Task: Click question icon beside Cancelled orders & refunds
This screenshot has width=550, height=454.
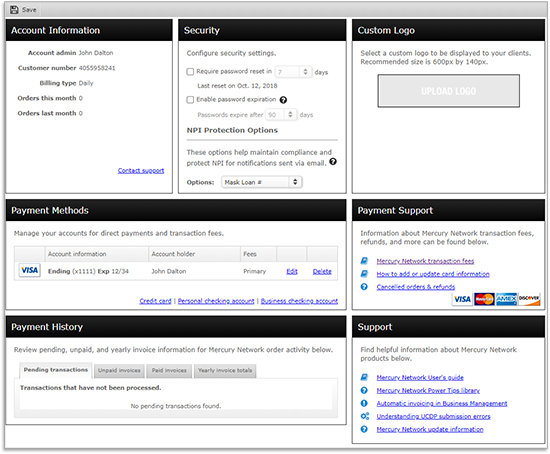Action: point(364,287)
